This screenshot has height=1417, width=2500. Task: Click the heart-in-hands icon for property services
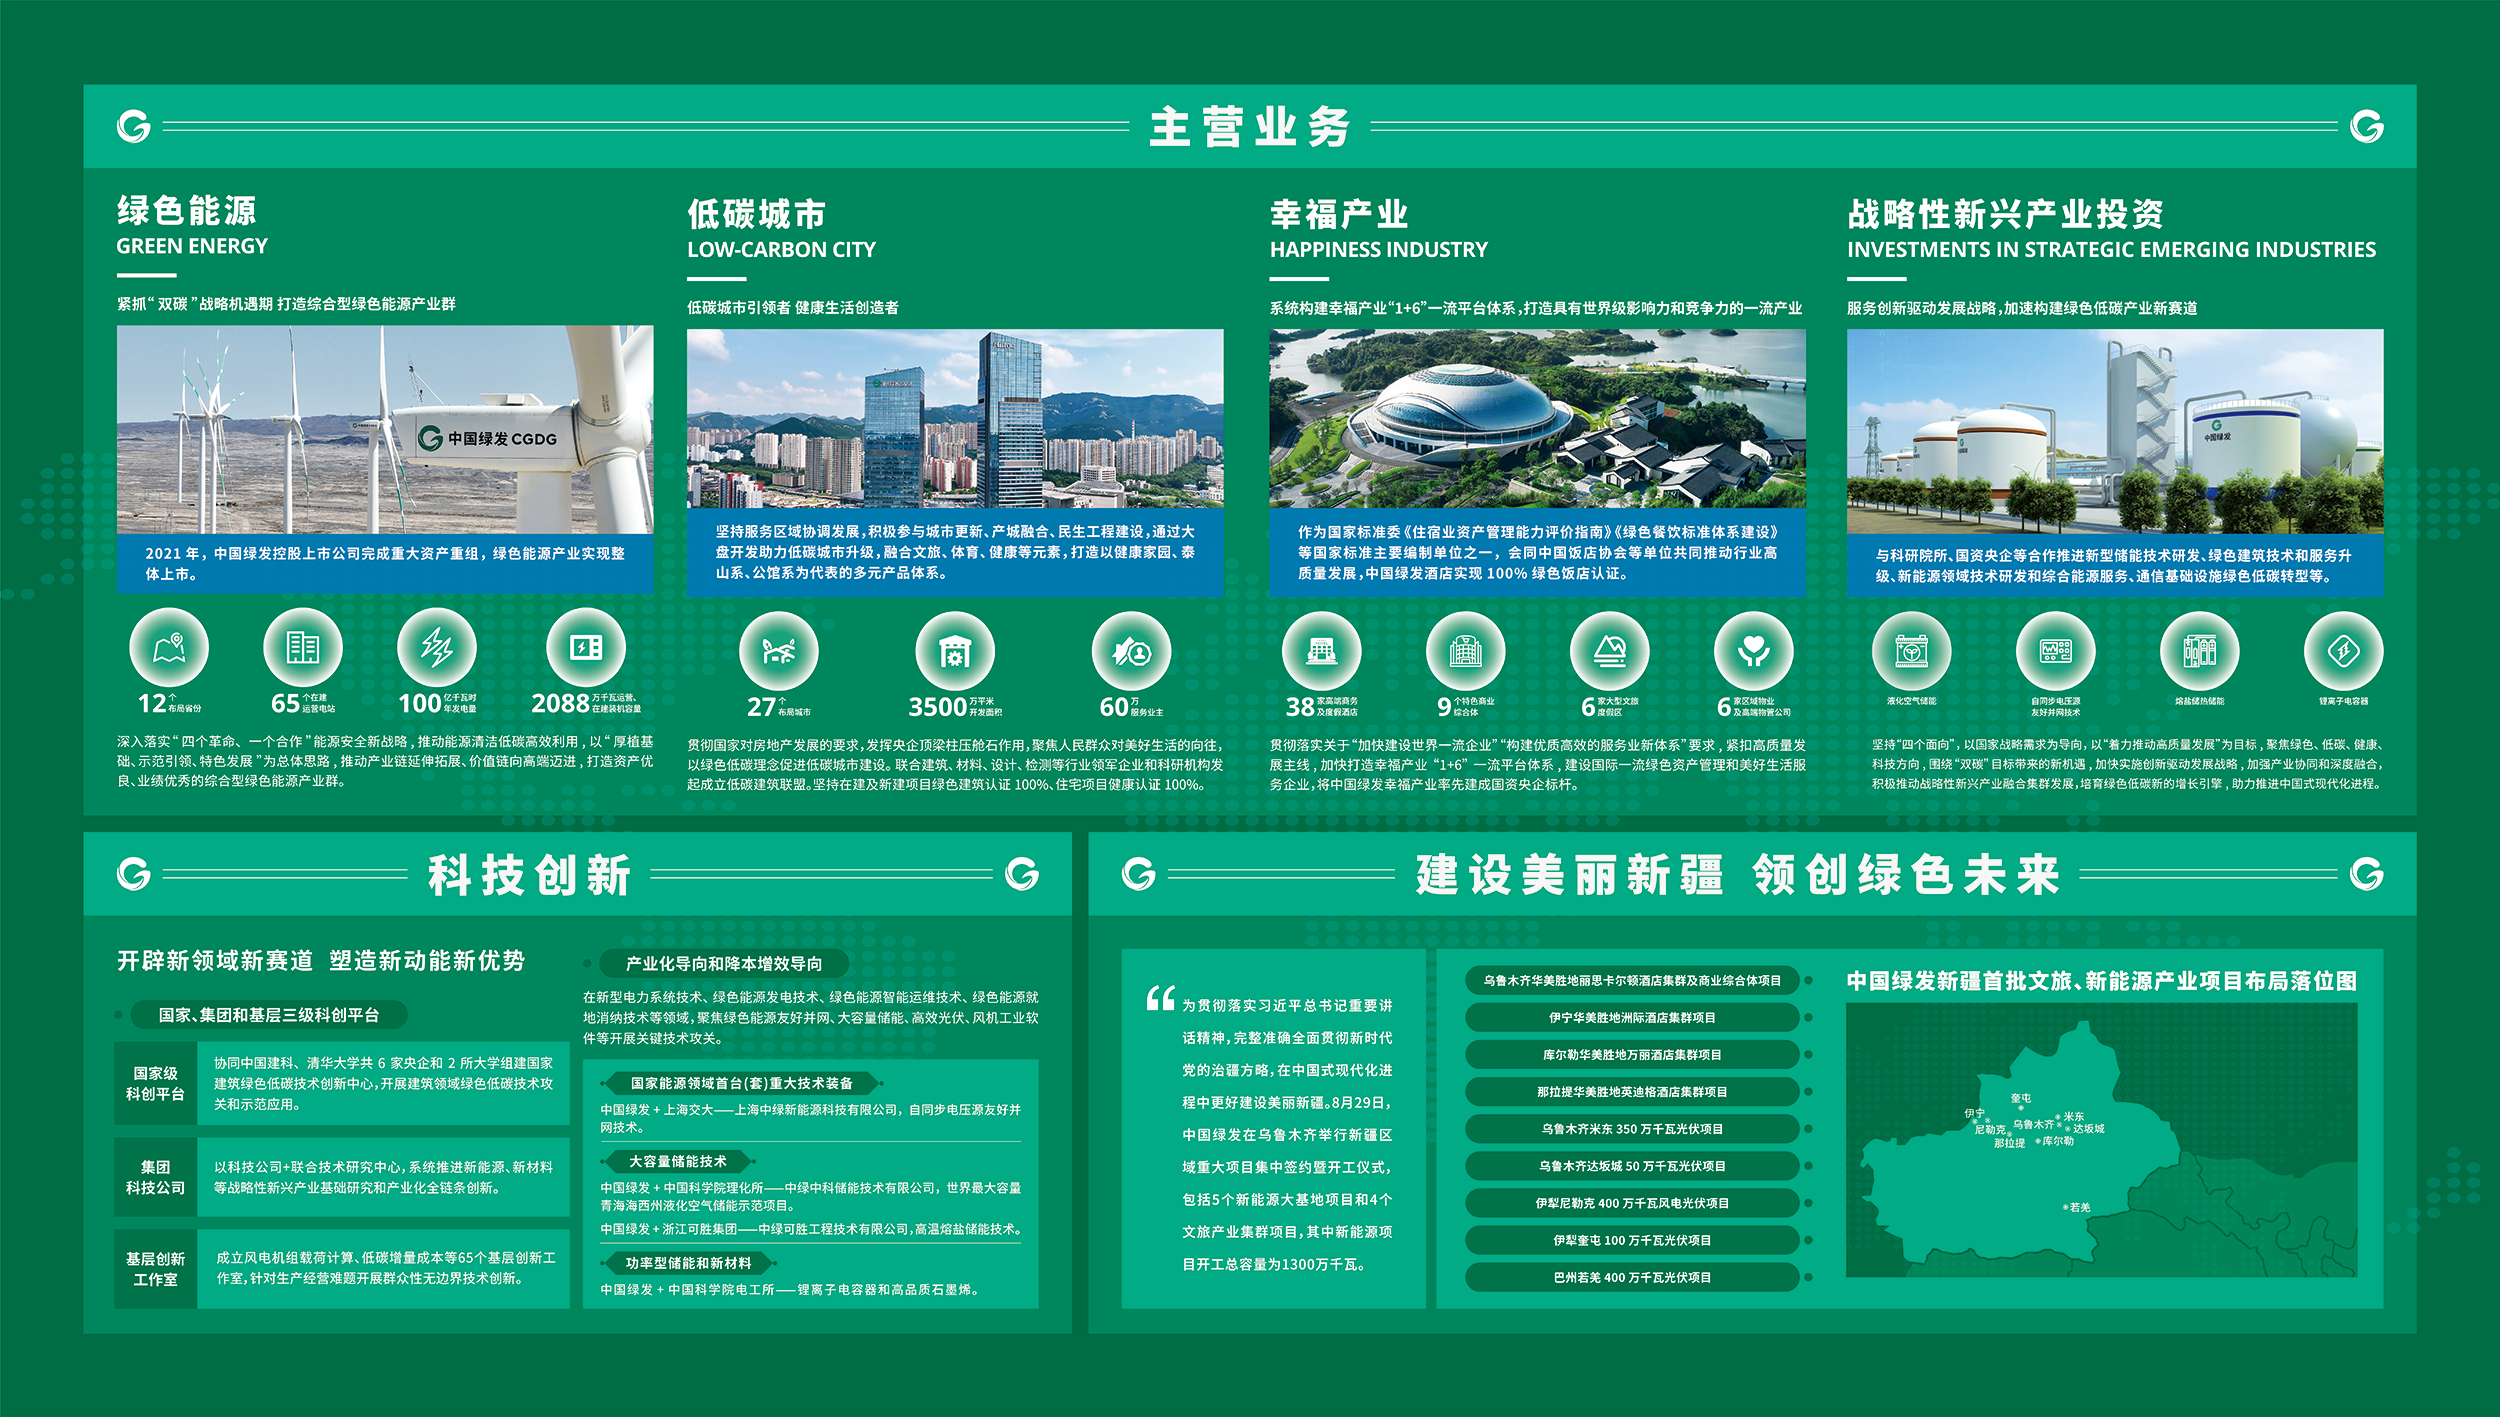1753,652
